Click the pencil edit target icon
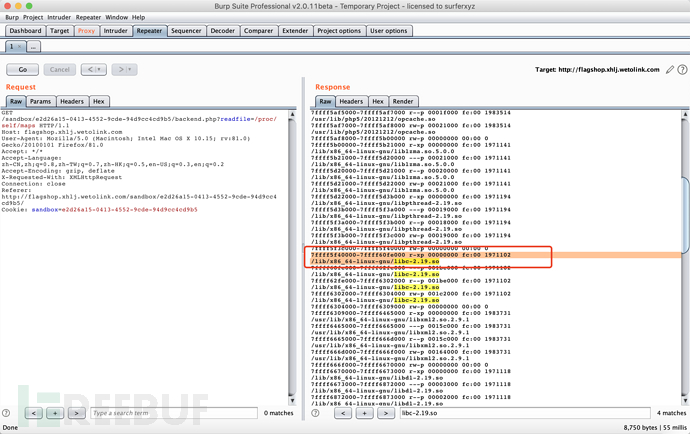 tap(670, 70)
